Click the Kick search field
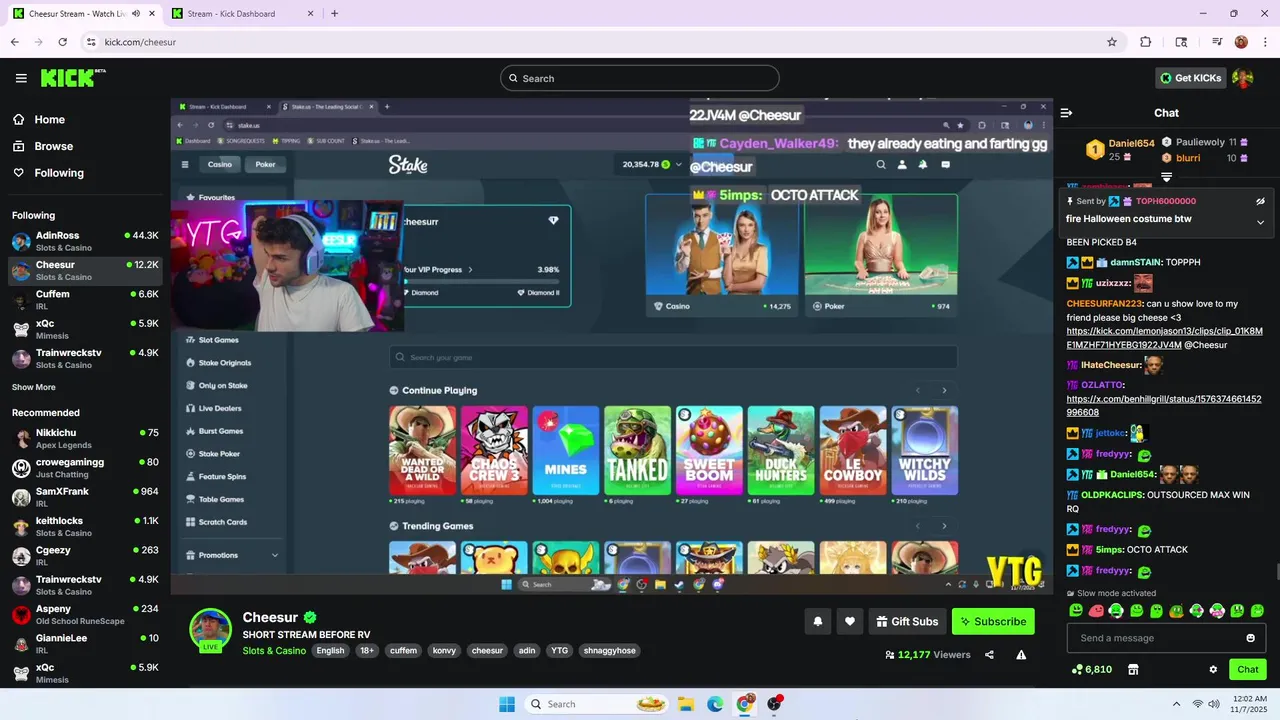The height and width of the screenshot is (720, 1280). [640, 78]
